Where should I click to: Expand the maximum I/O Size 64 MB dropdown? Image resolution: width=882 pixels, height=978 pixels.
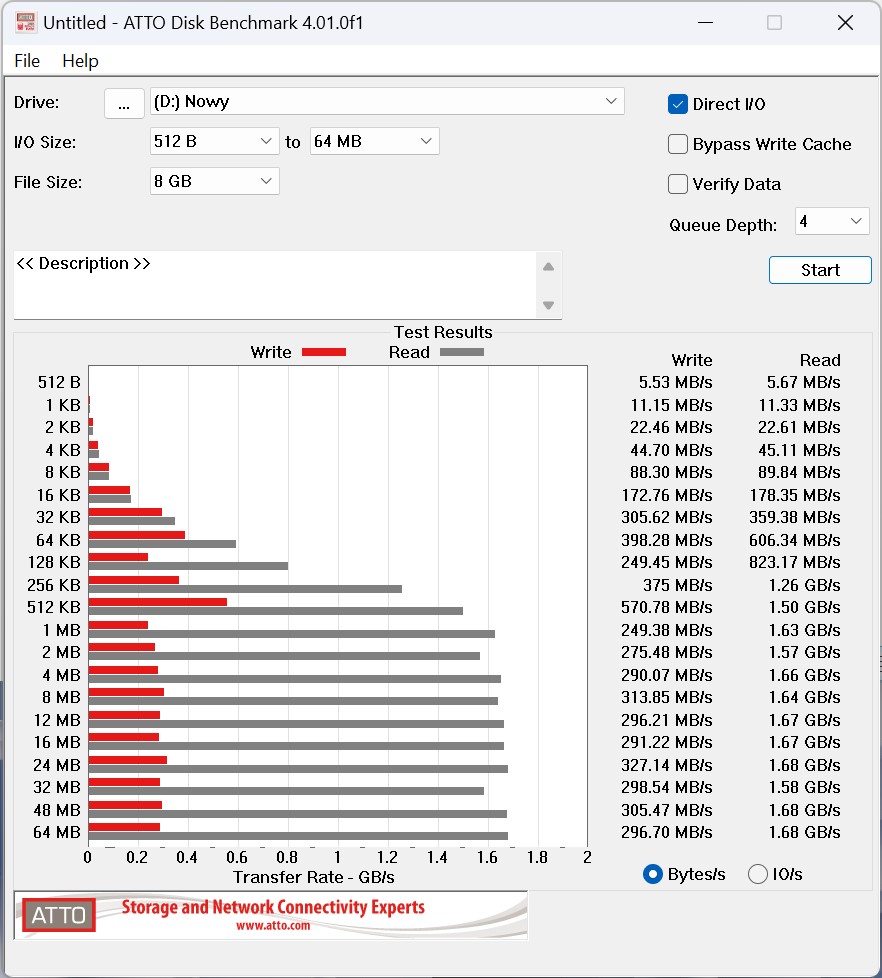click(374, 142)
